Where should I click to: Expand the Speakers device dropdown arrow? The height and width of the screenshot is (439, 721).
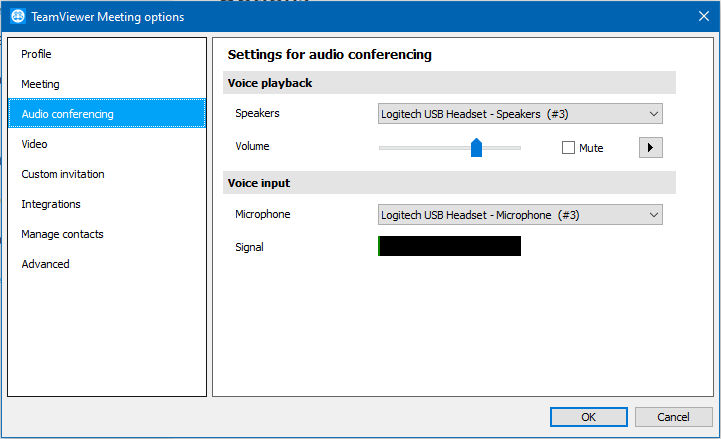(653, 114)
